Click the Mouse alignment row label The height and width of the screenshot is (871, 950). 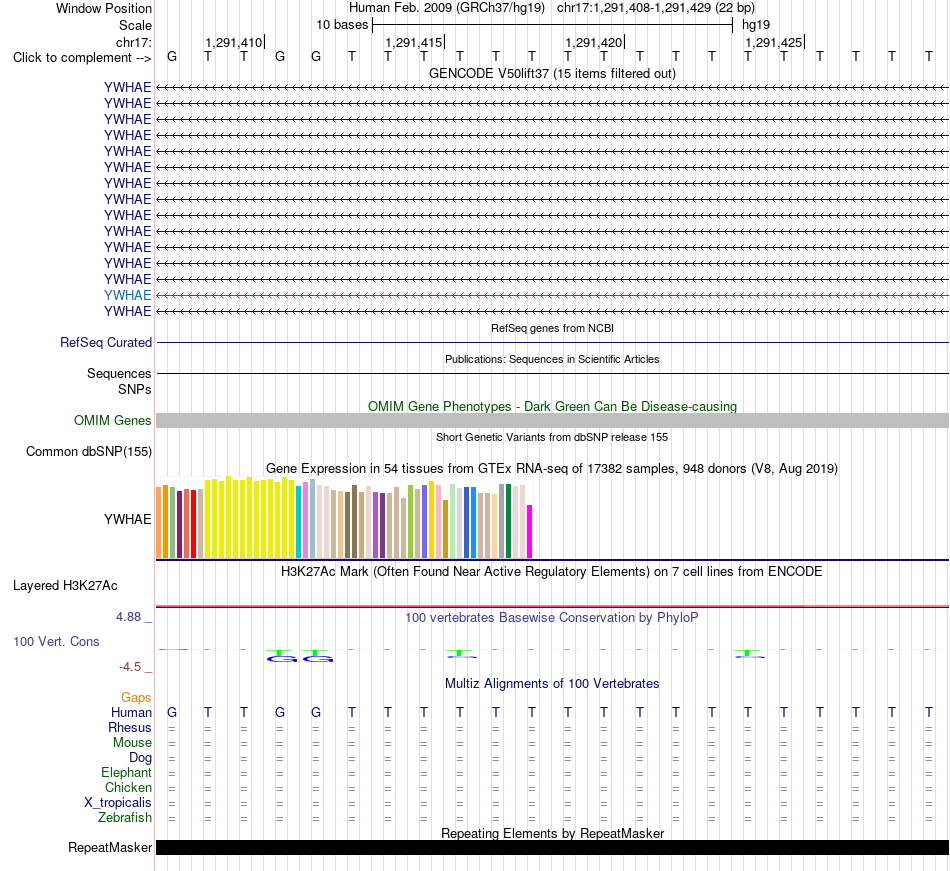point(132,743)
